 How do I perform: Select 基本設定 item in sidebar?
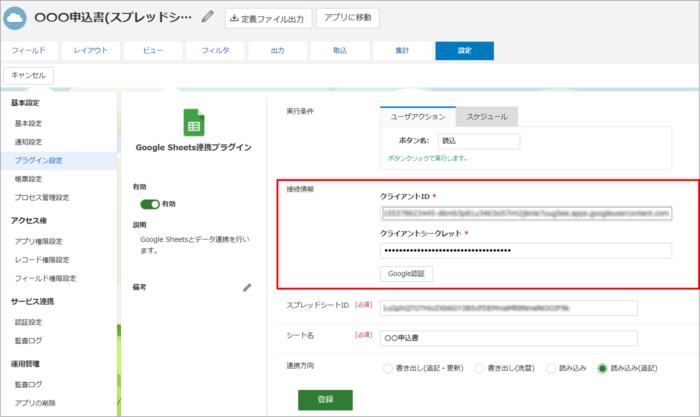click(29, 123)
